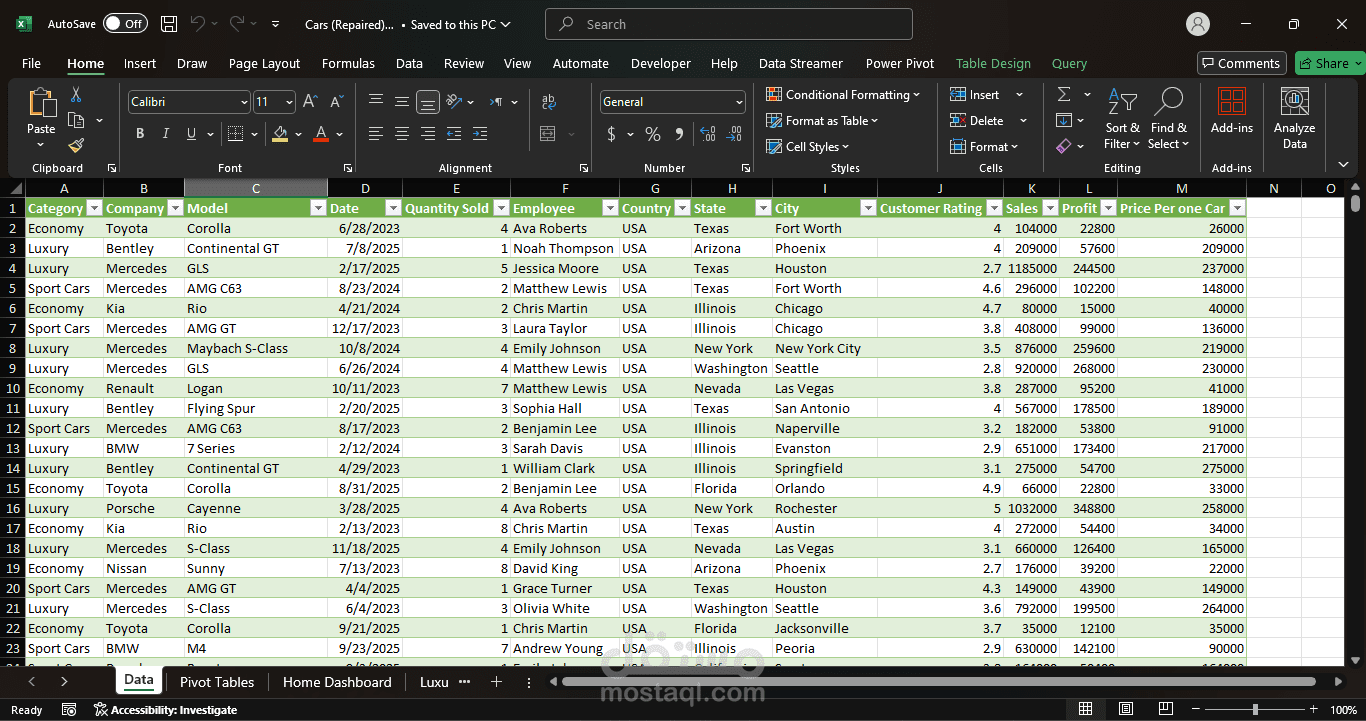Toggle Underline formatting
1366x721 pixels.
(191, 134)
